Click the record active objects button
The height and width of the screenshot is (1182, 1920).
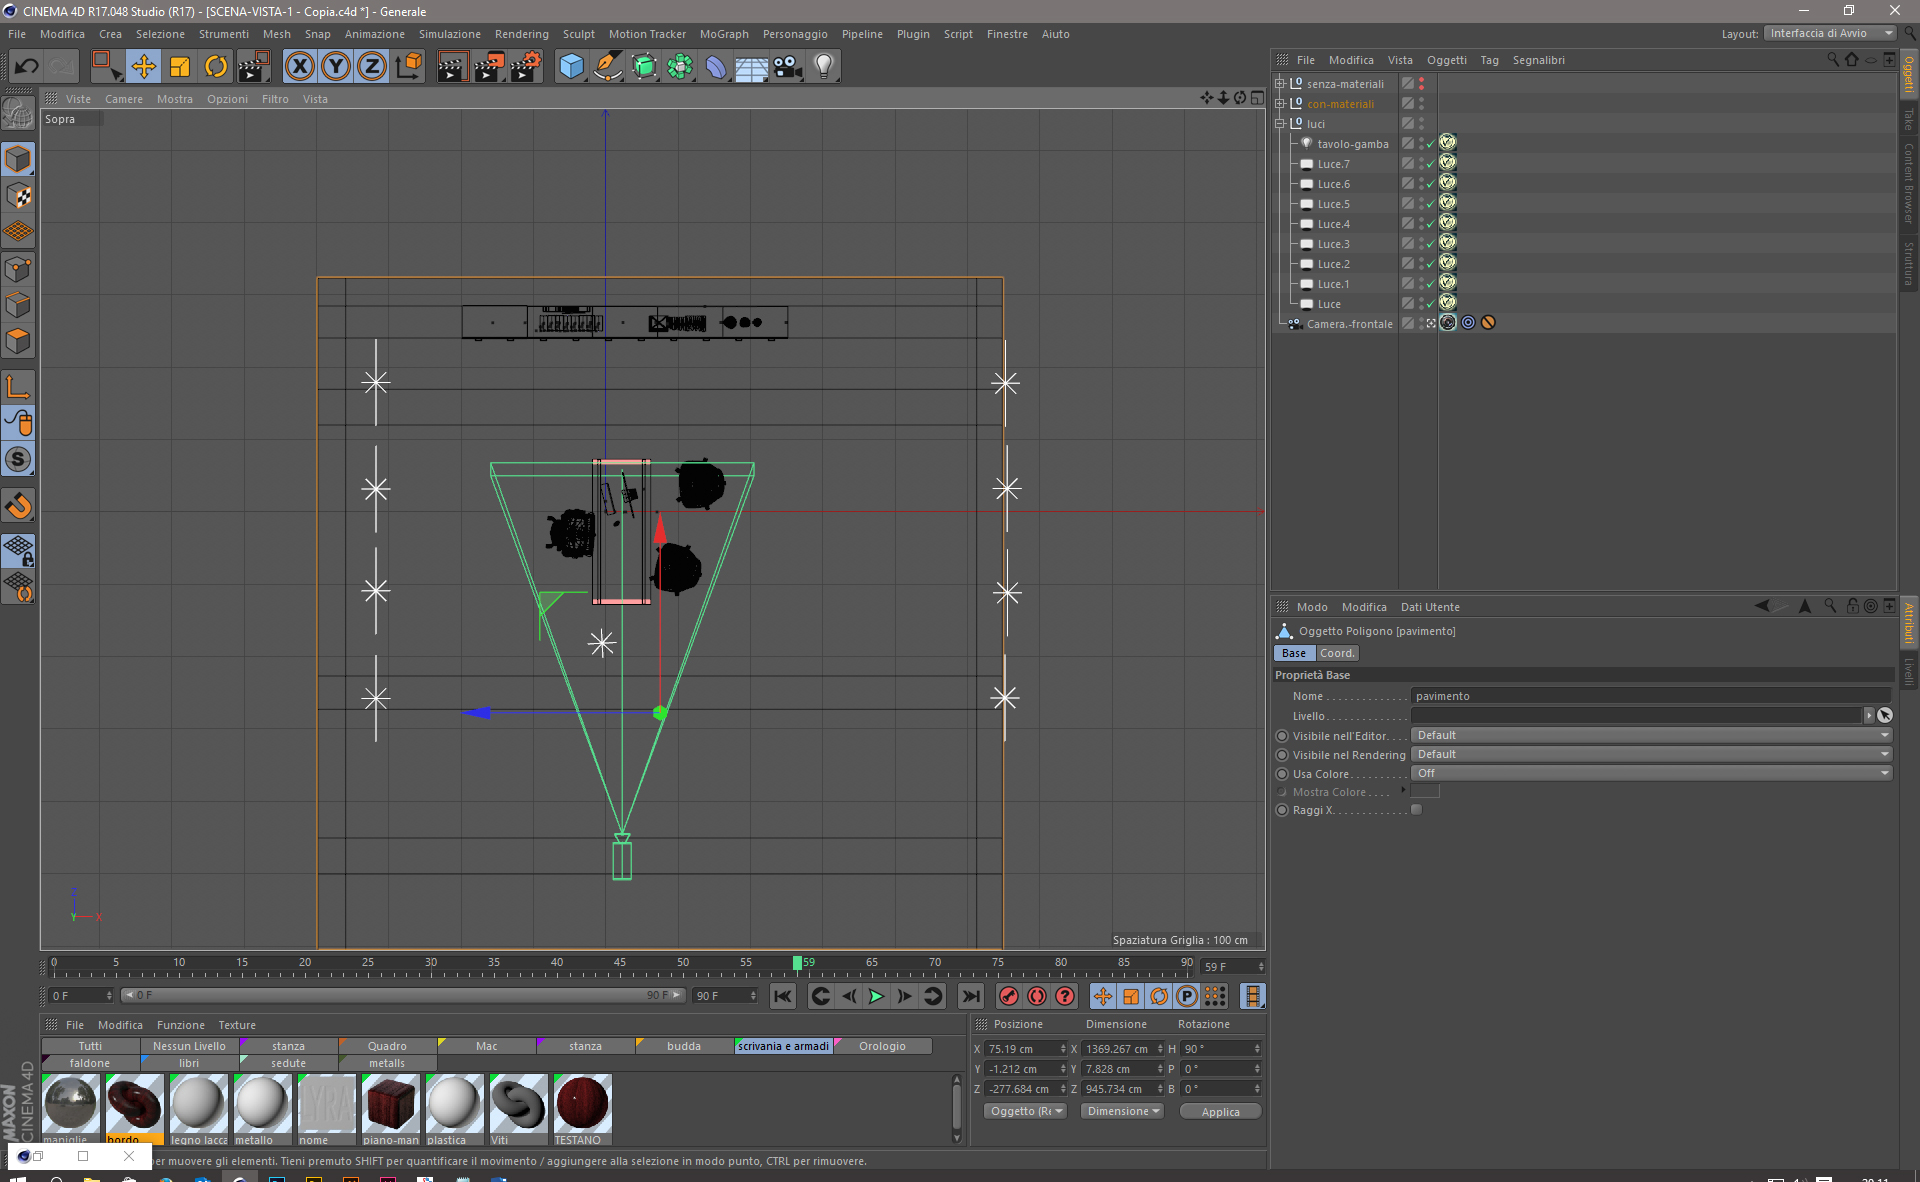pos(1009,996)
